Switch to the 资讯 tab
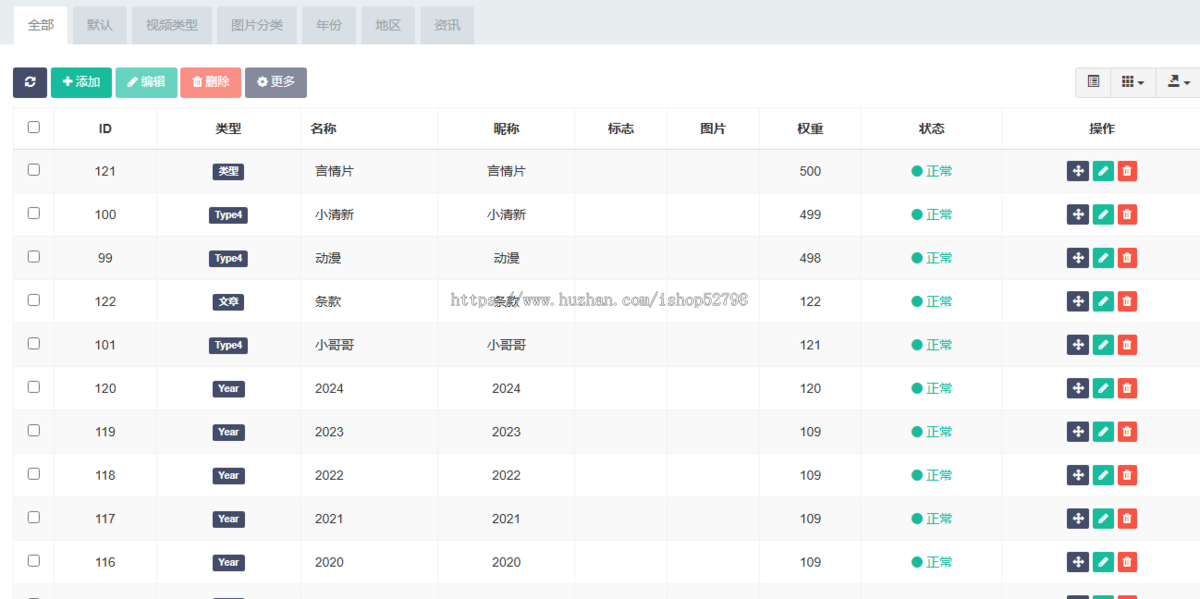 (x=447, y=25)
